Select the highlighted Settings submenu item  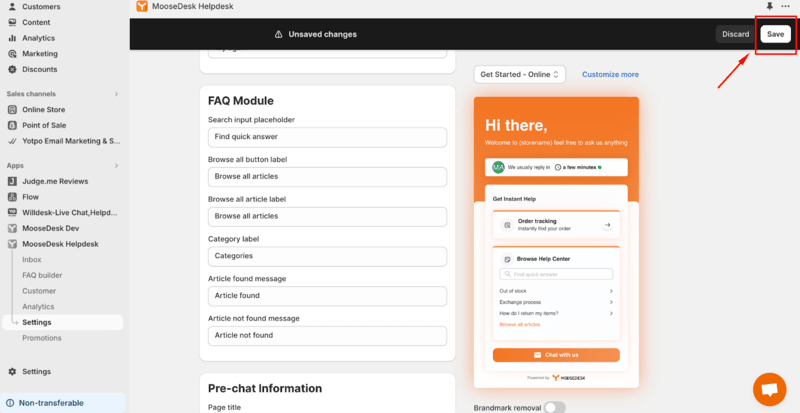(x=63, y=322)
